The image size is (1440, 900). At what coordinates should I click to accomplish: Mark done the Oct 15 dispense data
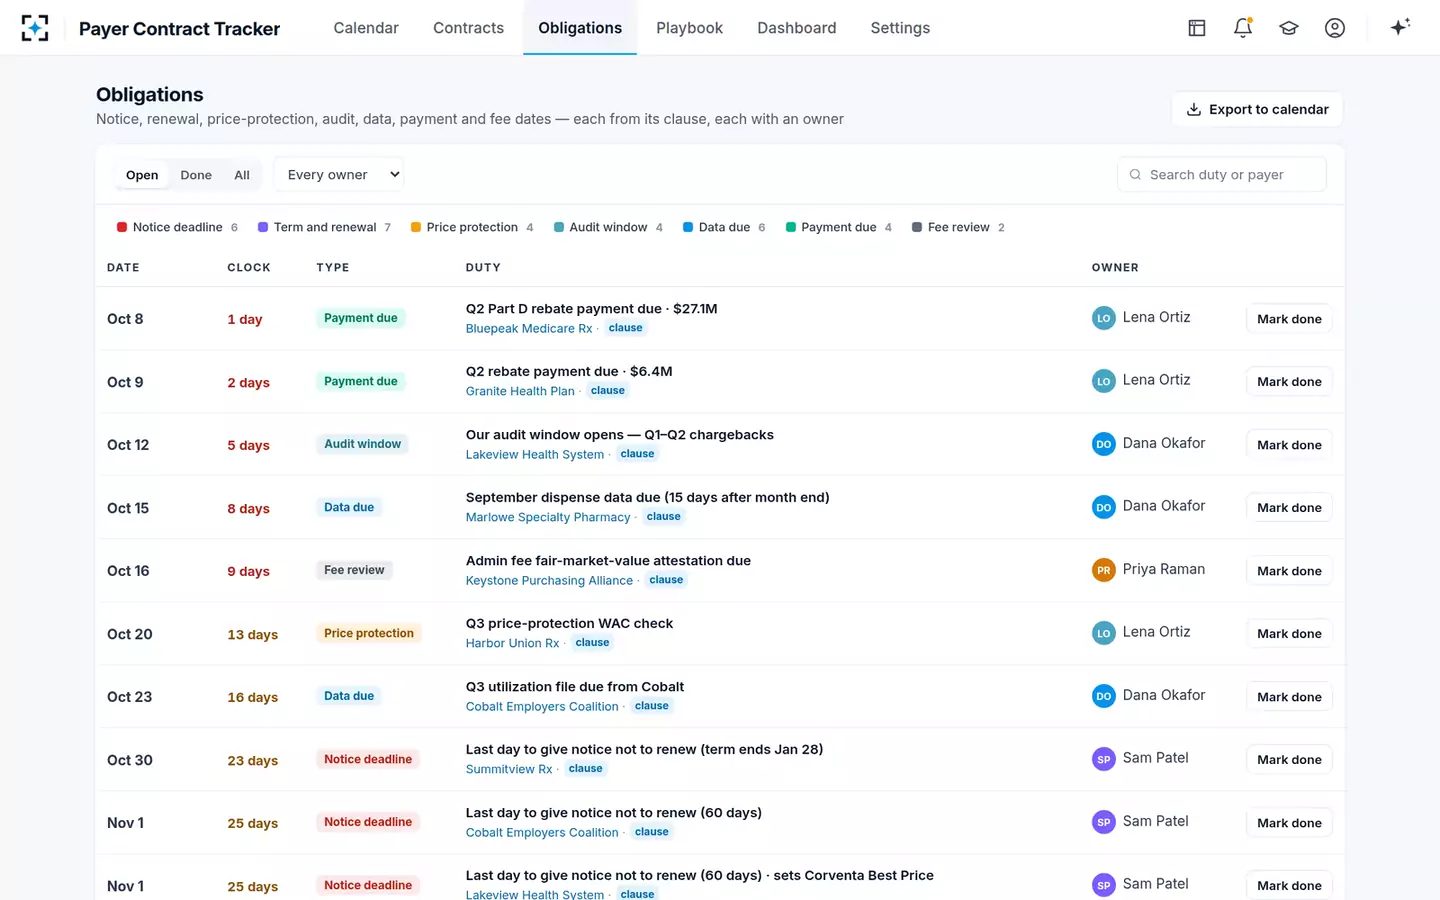(x=1289, y=508)
